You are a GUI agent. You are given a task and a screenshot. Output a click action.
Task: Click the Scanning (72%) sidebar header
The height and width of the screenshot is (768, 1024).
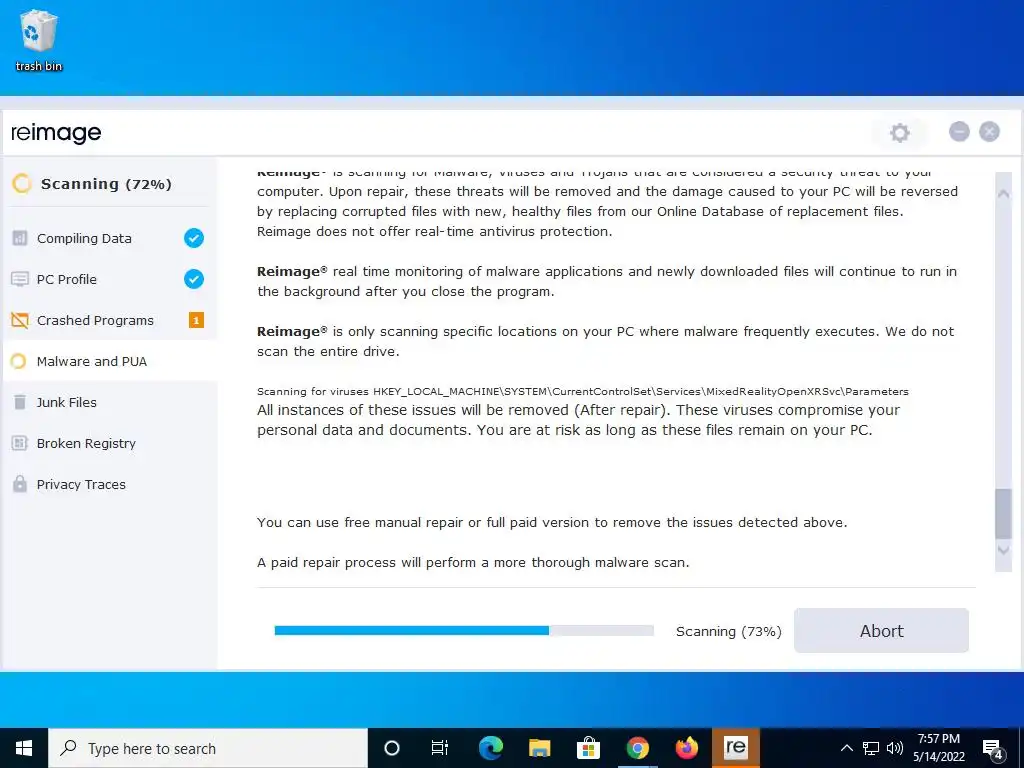click(x=106, y=184)
